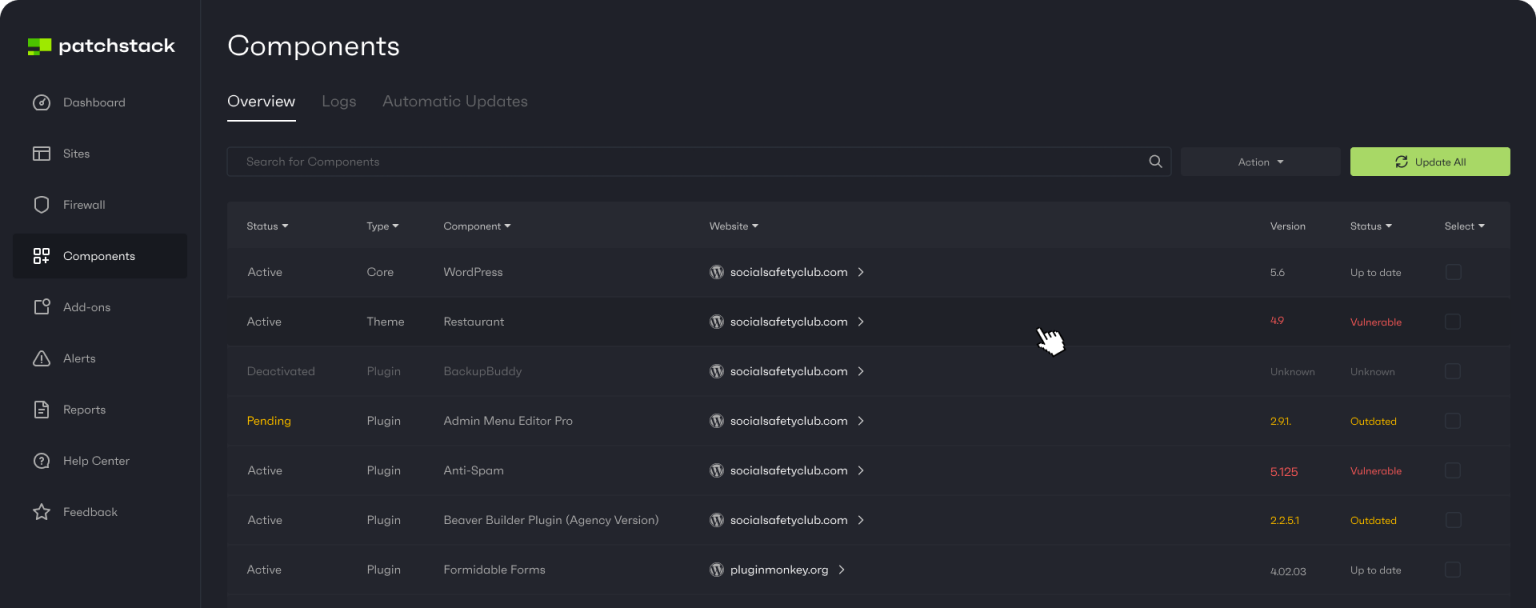Click the Firewall shield icon
The width and height of the screenshot is (1536, 608).
tap(41, 205)
